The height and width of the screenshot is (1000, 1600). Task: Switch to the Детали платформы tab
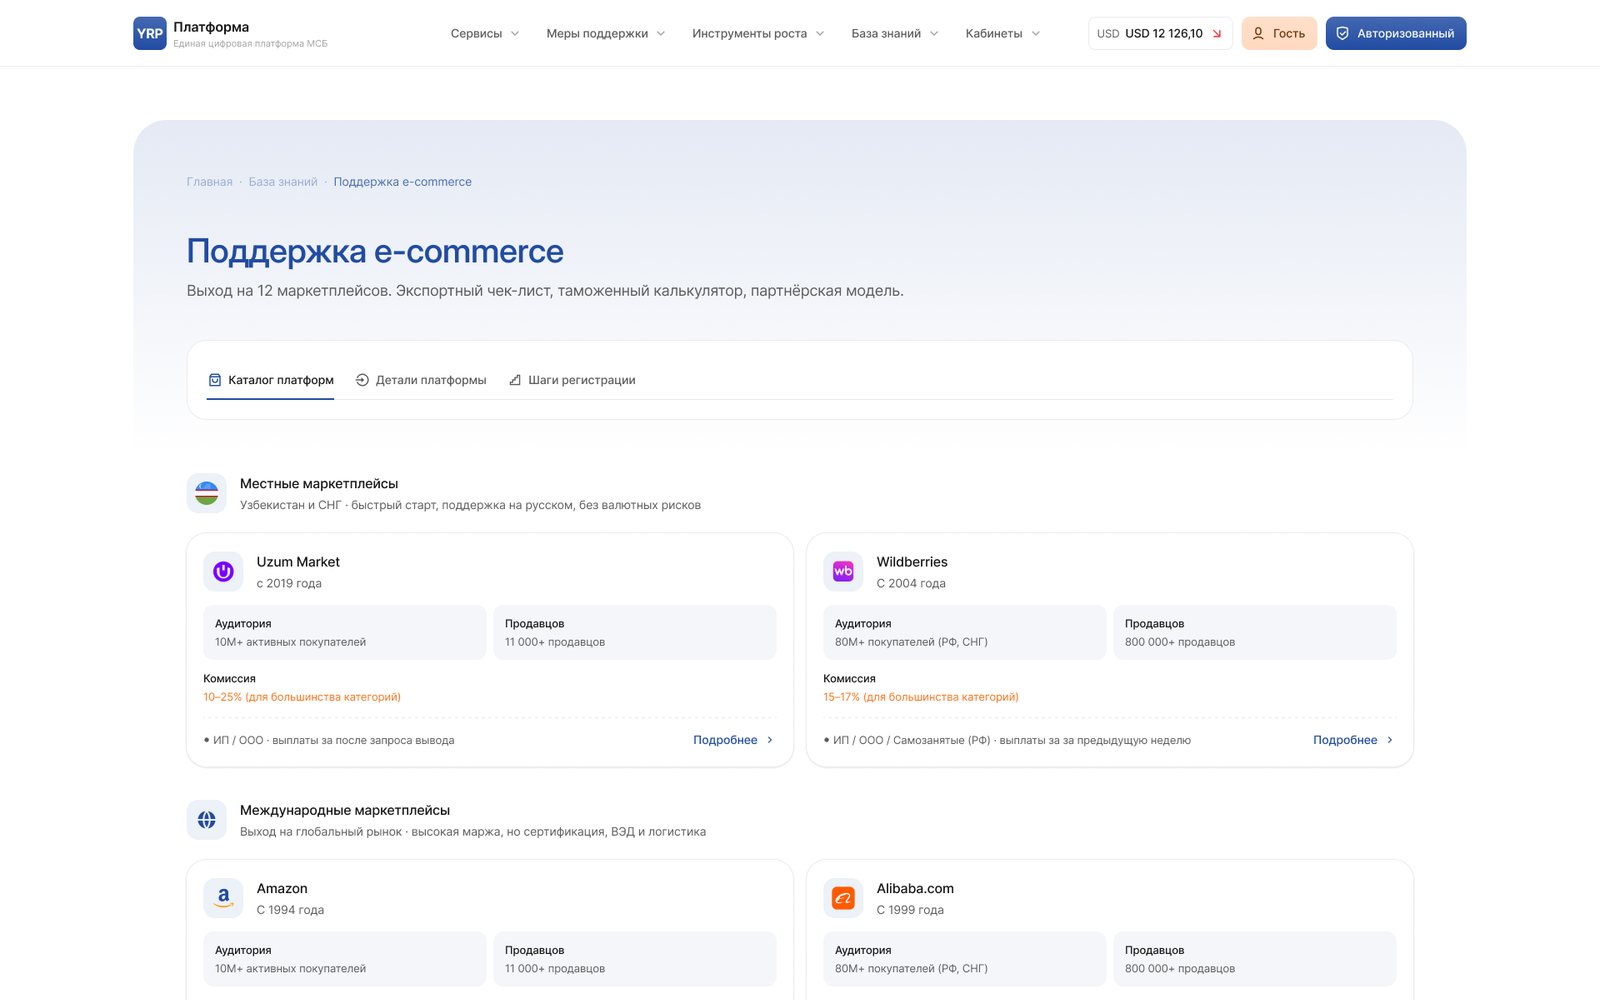pyautogui.click(x=421, y=380)
